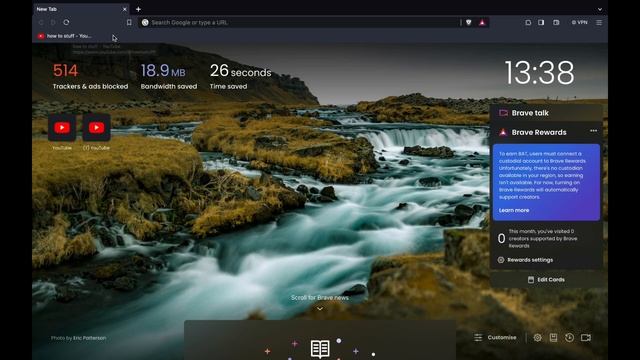Open the How to stuff bookmark
Screen dimensions: 640x360
pyautogui.click(x=65, y=36)
